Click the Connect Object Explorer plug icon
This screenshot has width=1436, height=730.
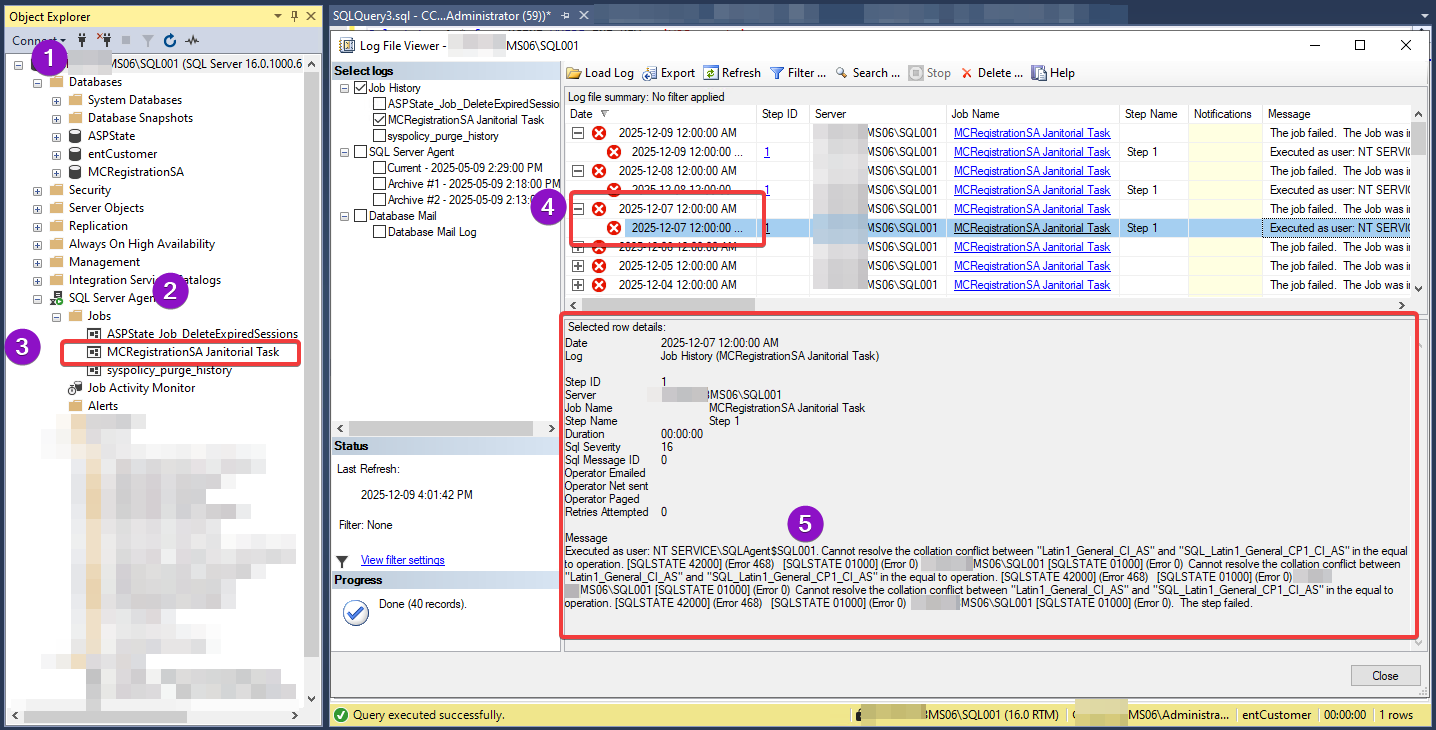pyautogui.click(x=81, y=40)
